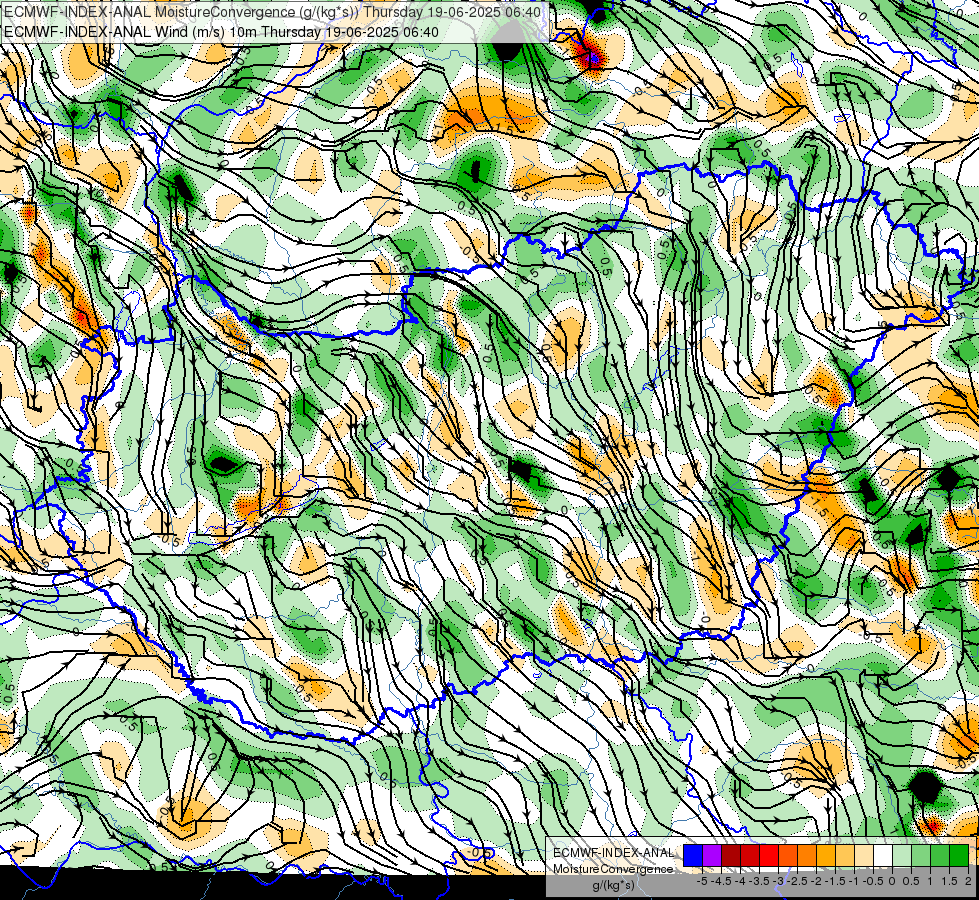979x900 pixels.
Task: Click the legend unit 'g/(kg*s)'
Action: pyautogui.click(x=613, y=885)
